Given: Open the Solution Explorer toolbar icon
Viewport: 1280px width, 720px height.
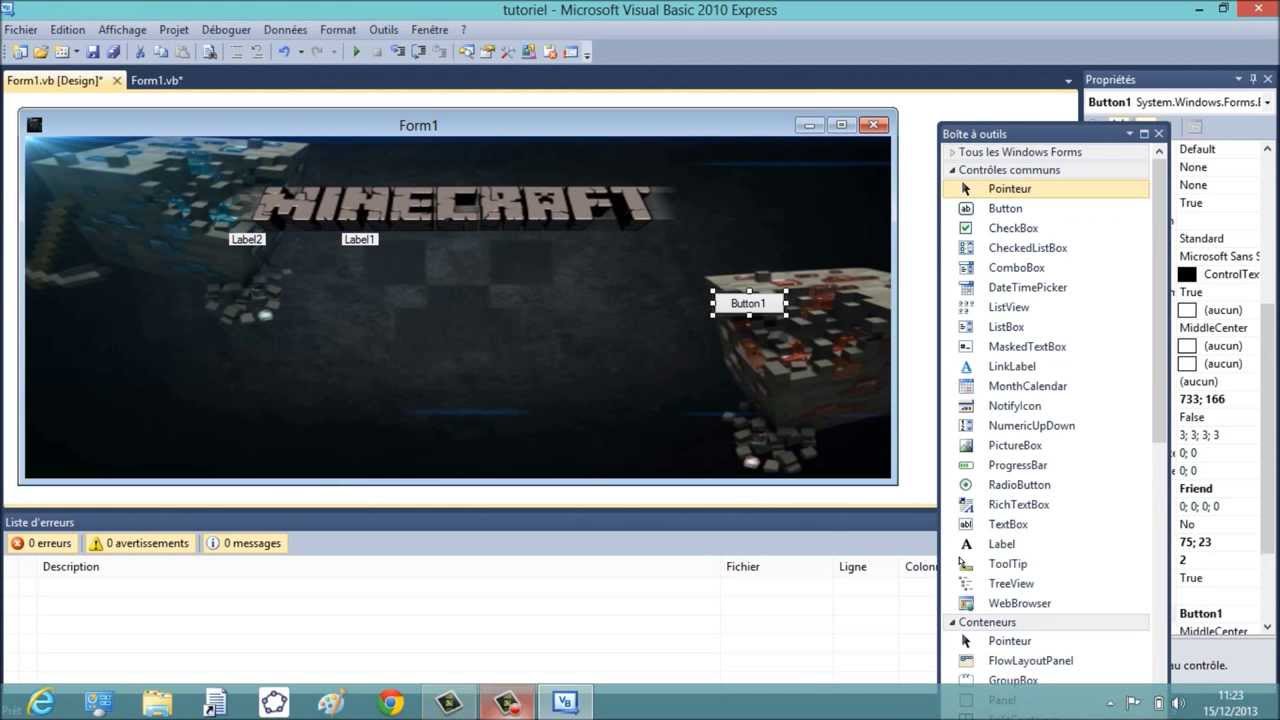Looking at the screenshot, I should [x=467, y=52].
